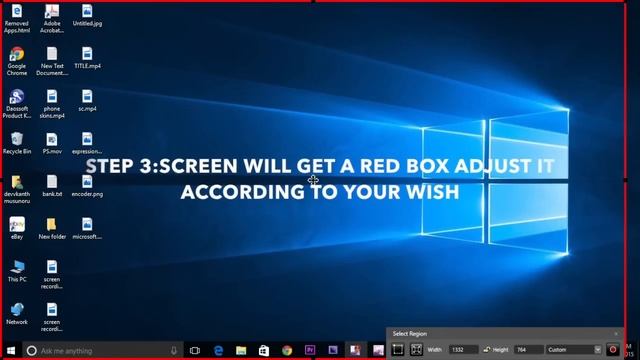Toggle the aspect ratio lock beside Height
This screenshot has width=640, height=360.
pyautogui.click(x=486, y=350)
